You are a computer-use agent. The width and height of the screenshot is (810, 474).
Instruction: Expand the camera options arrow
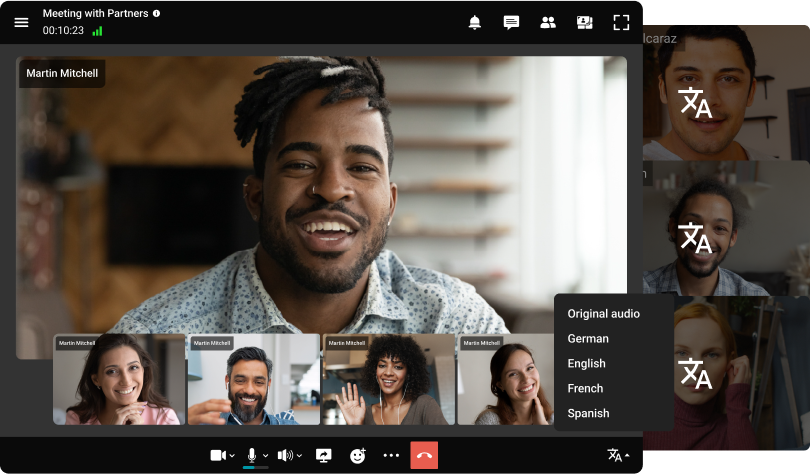pos(233,456)
